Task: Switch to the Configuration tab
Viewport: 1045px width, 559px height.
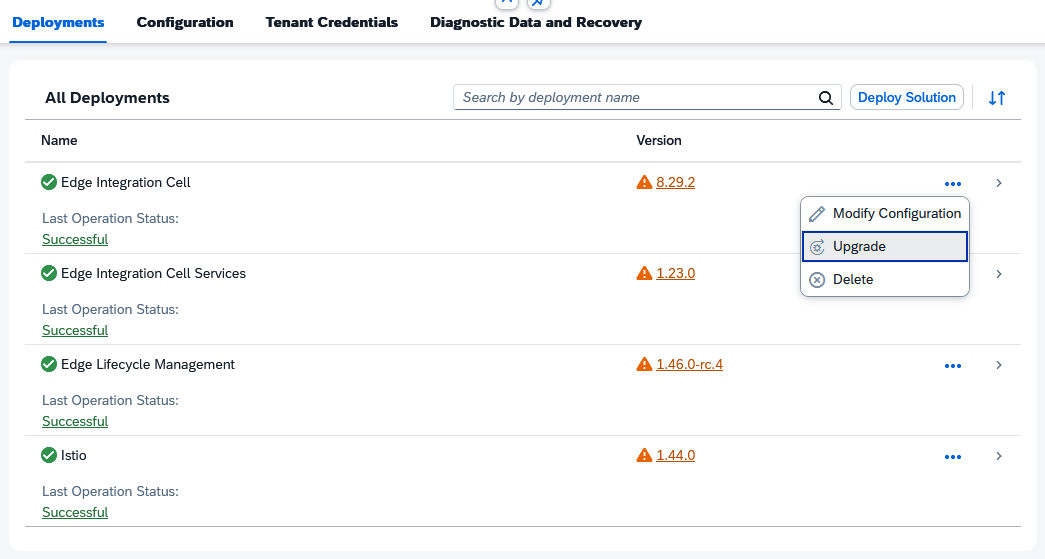Action: [x=185, y=22]
